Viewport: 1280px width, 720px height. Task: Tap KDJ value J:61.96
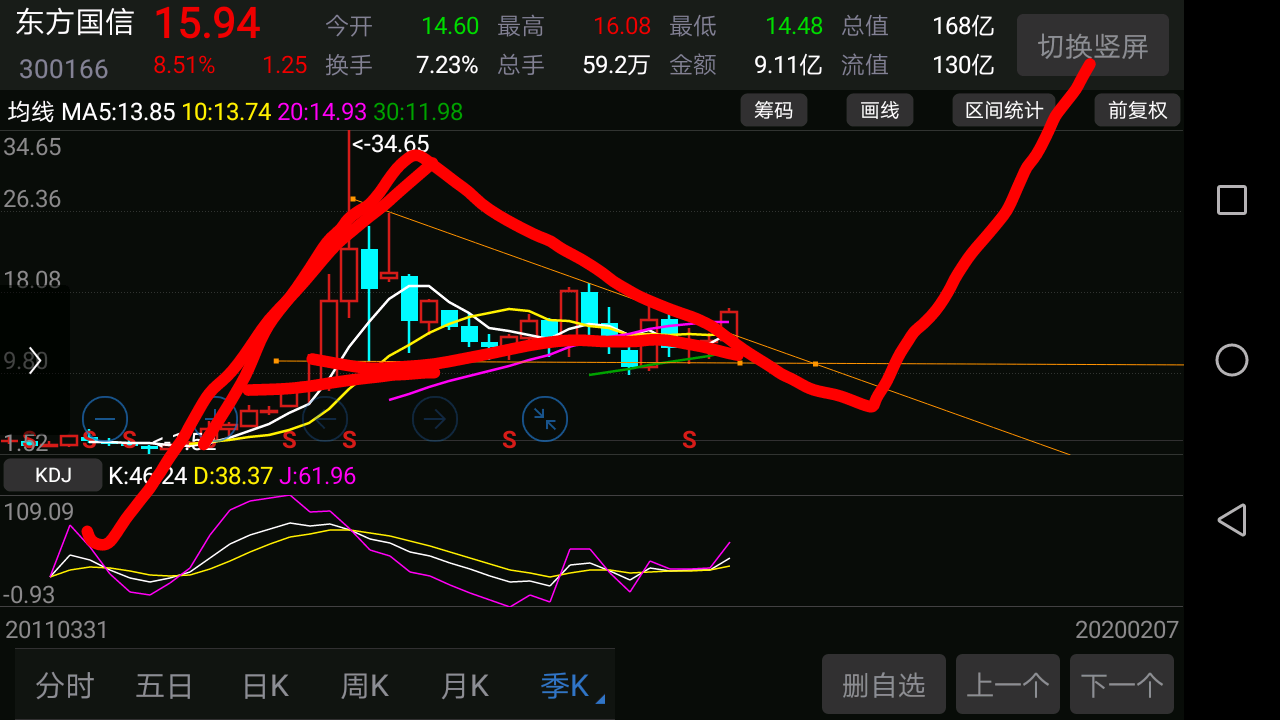coord(317,476)
